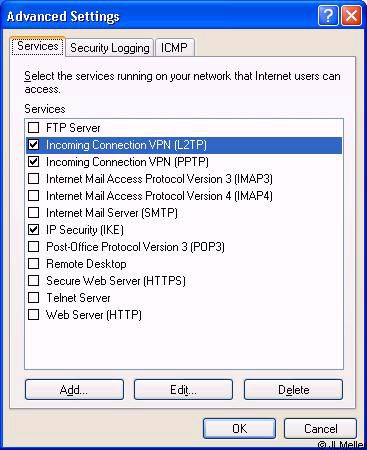Check the Post-Office Protocol Version 3 box
This screenshot has width=367, height=450.
(x=34, y=247)
